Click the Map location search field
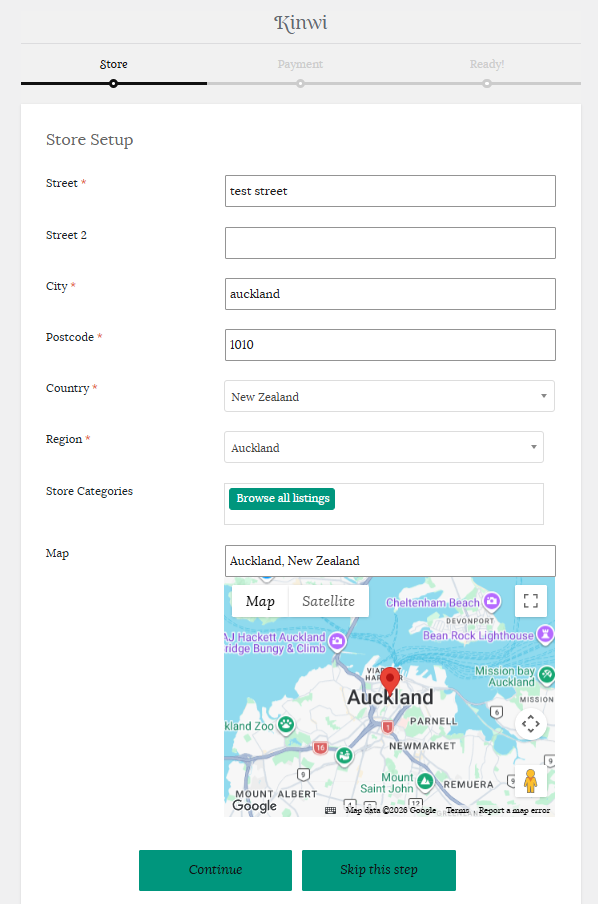 (390, 561)
